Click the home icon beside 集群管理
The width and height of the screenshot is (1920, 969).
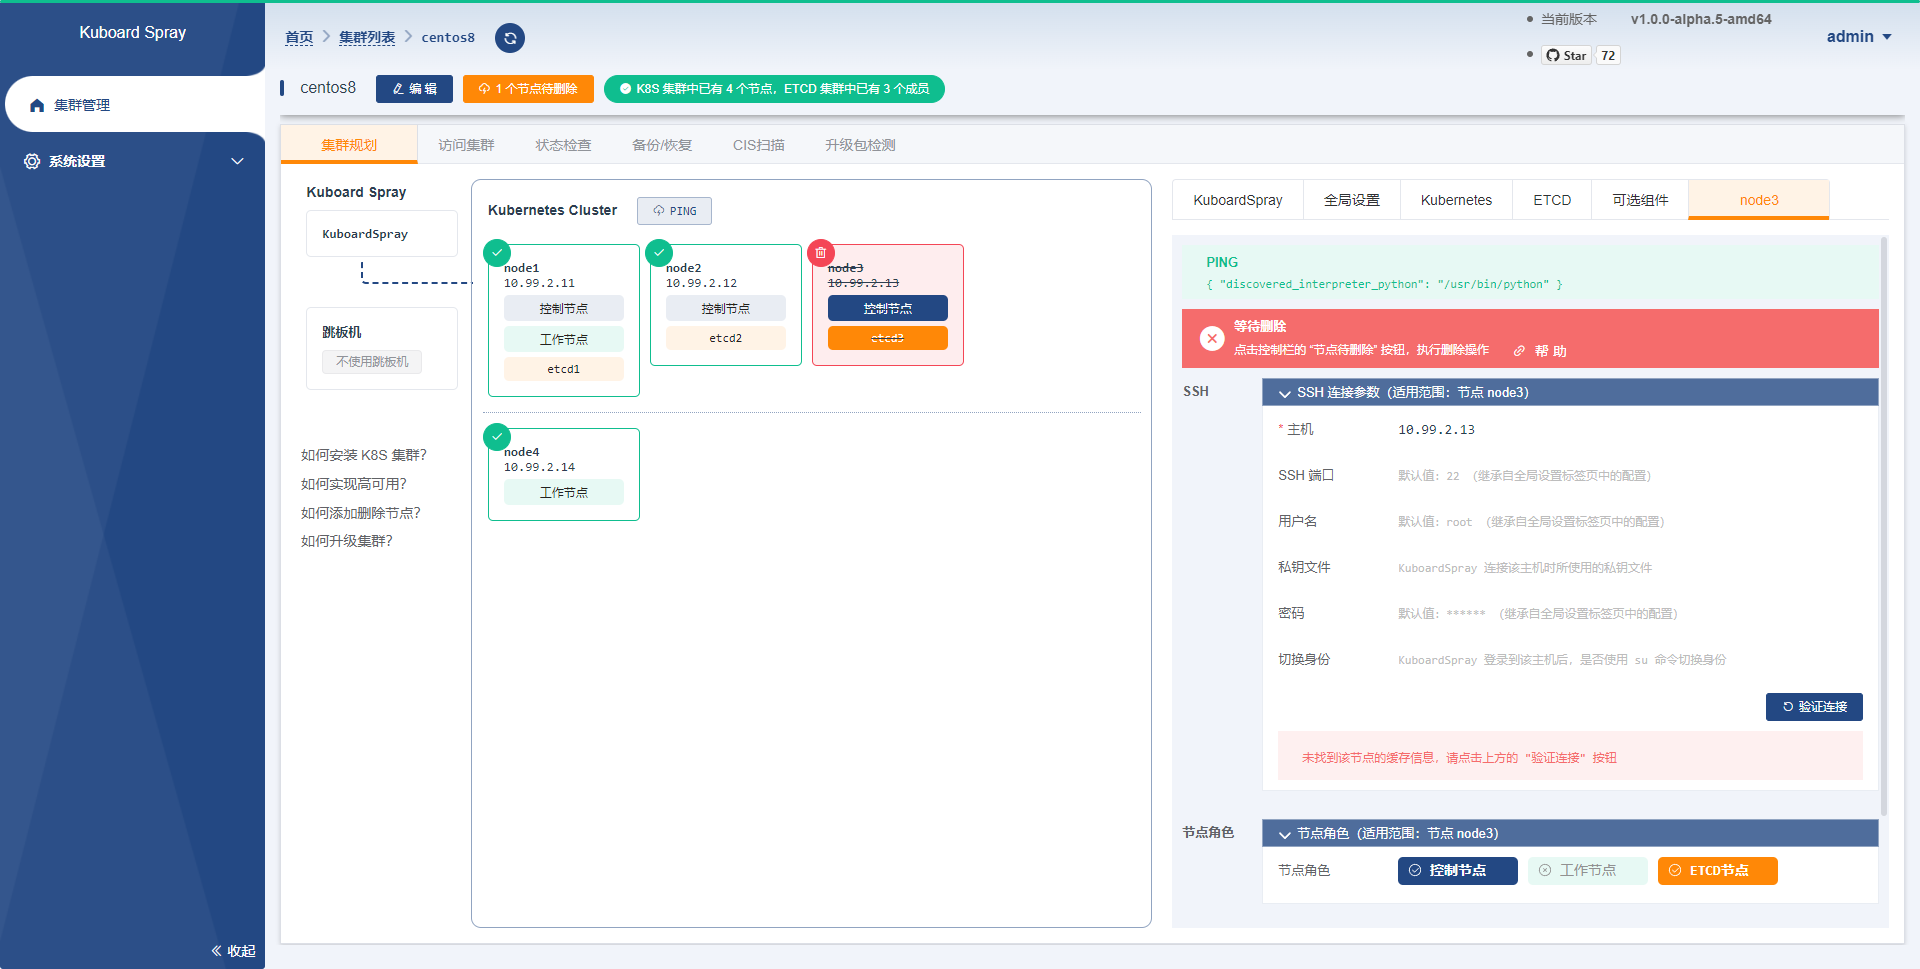tap(37, 105)
